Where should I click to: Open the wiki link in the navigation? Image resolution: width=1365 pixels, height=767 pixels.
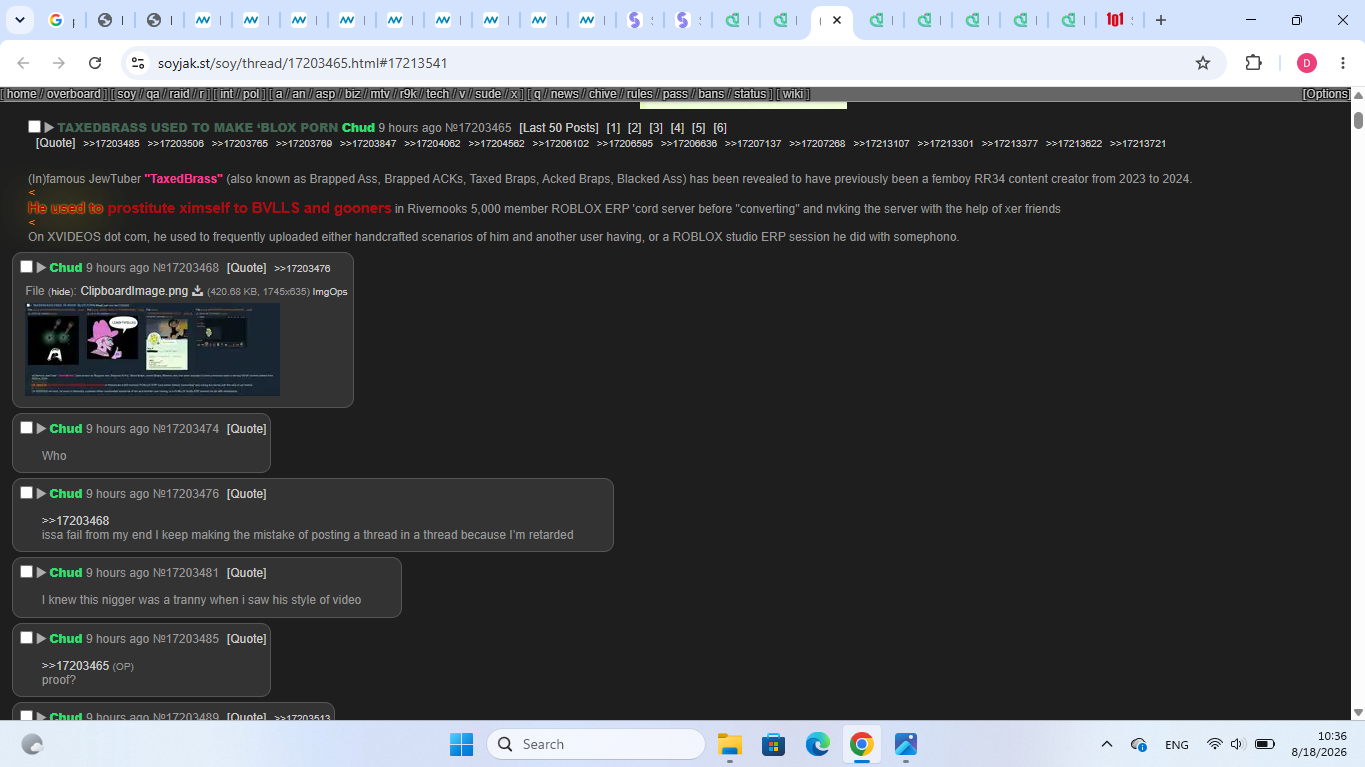(x=793, y=94)
